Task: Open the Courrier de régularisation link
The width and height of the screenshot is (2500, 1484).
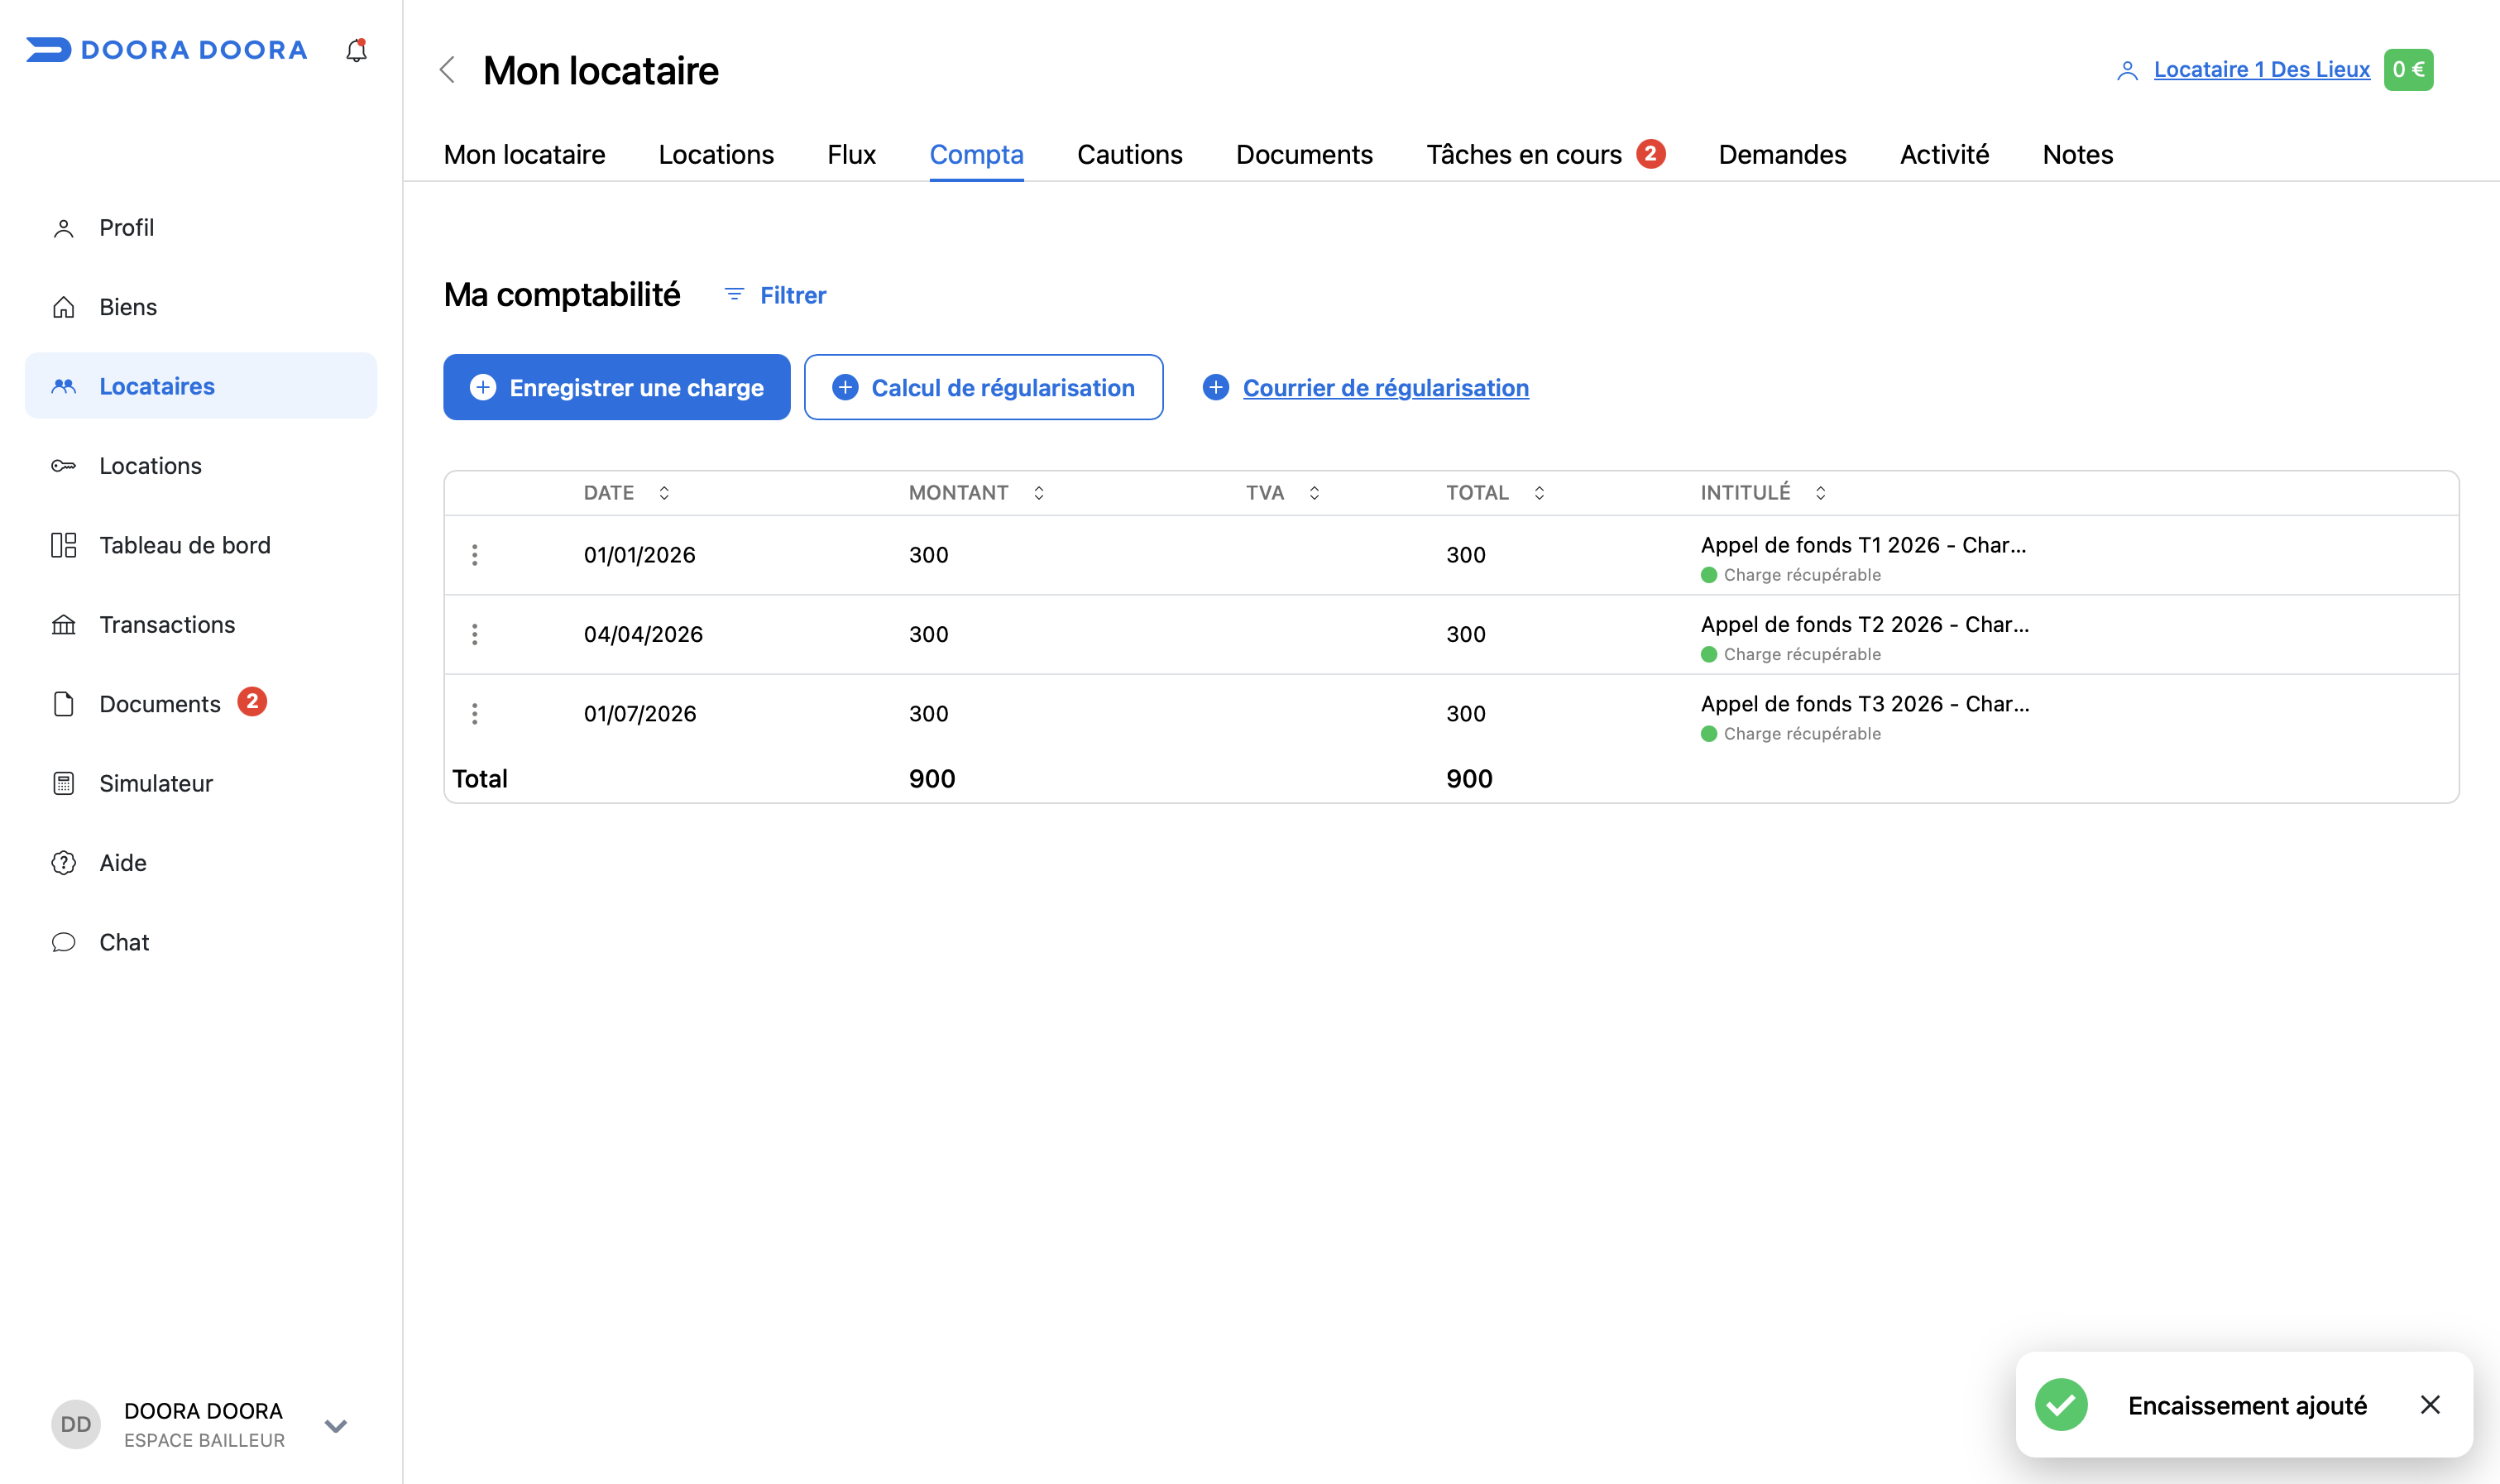Action: (x=1385, y=387)
